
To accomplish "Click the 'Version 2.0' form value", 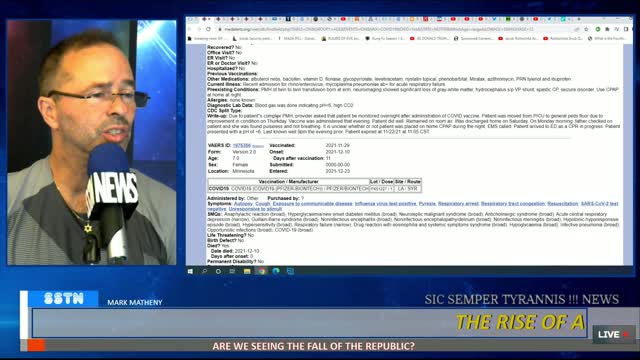I will click(x=244, y=152).
